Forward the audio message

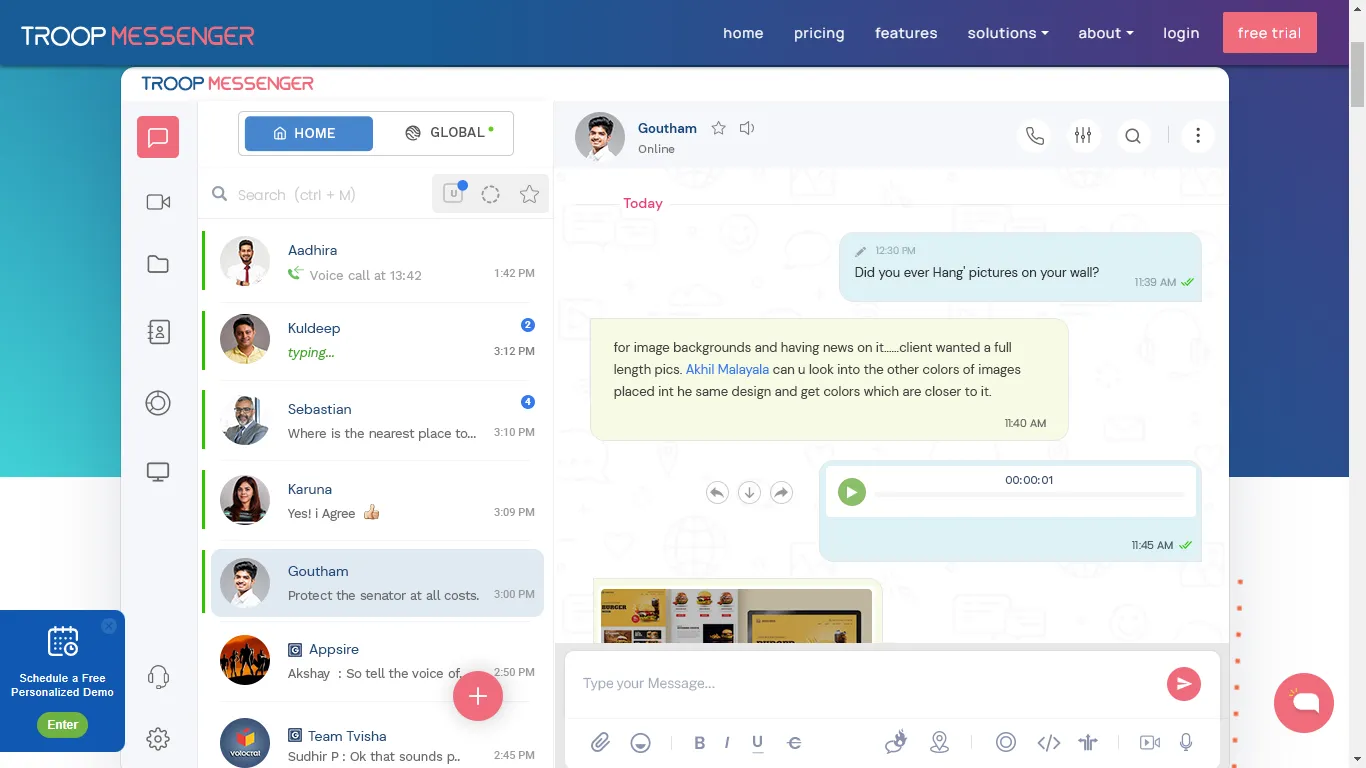[782, 492]
